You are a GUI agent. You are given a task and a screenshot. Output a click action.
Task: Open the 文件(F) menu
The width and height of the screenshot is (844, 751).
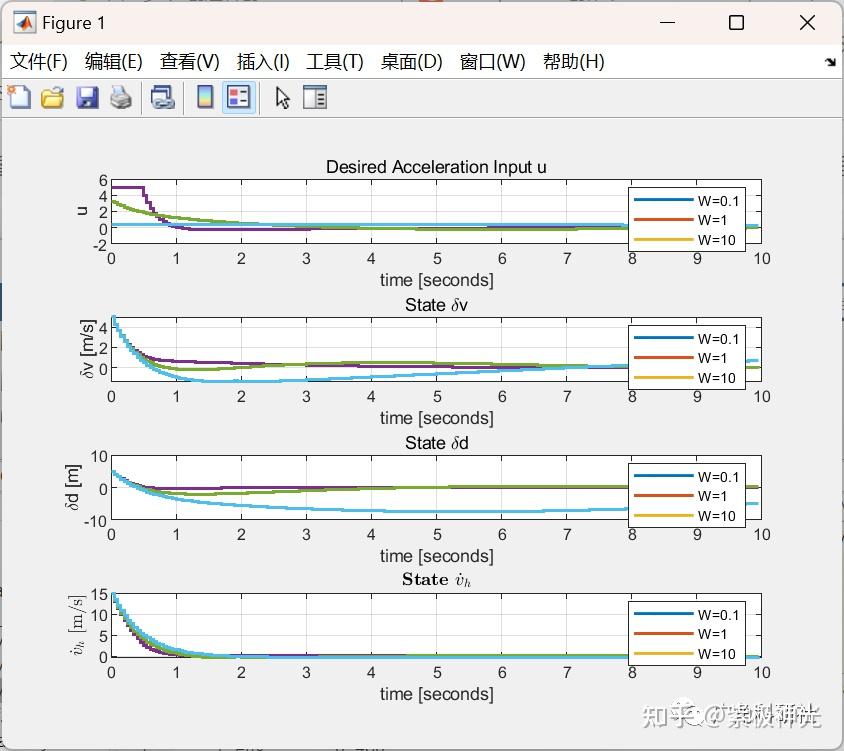pos(39,61)
